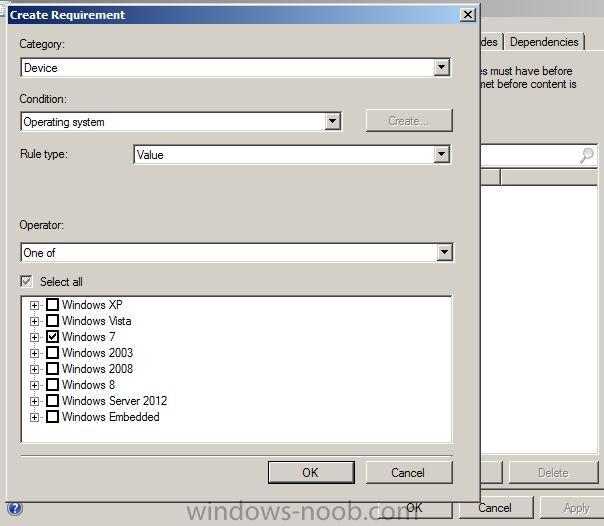This screenshot has width=604, height=526.
Task: Check the Windows XP checkbox
Action: click(x=52, y=305)
